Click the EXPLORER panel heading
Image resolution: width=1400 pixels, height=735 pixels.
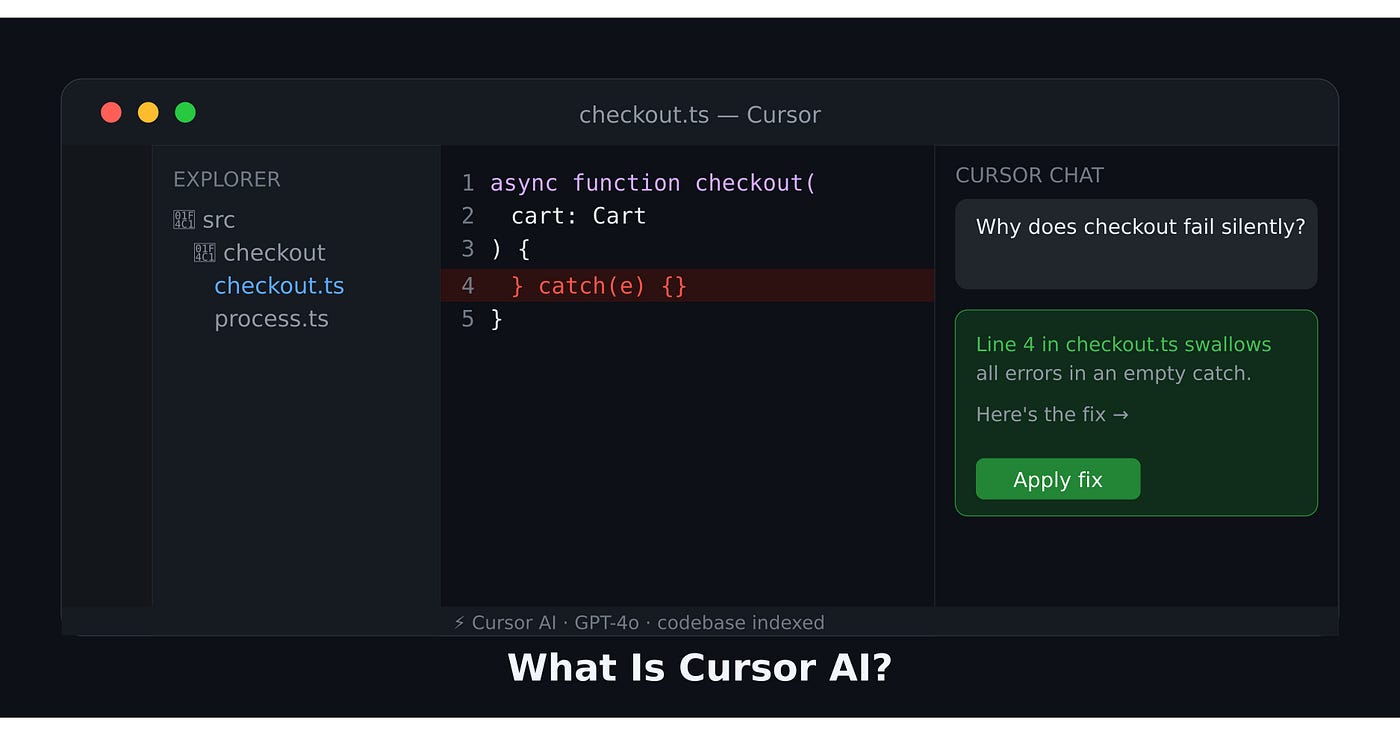(227, 179)
